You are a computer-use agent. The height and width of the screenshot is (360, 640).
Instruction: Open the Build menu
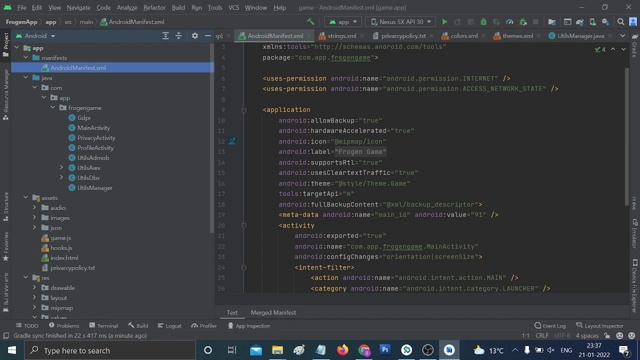click(178, 8)
